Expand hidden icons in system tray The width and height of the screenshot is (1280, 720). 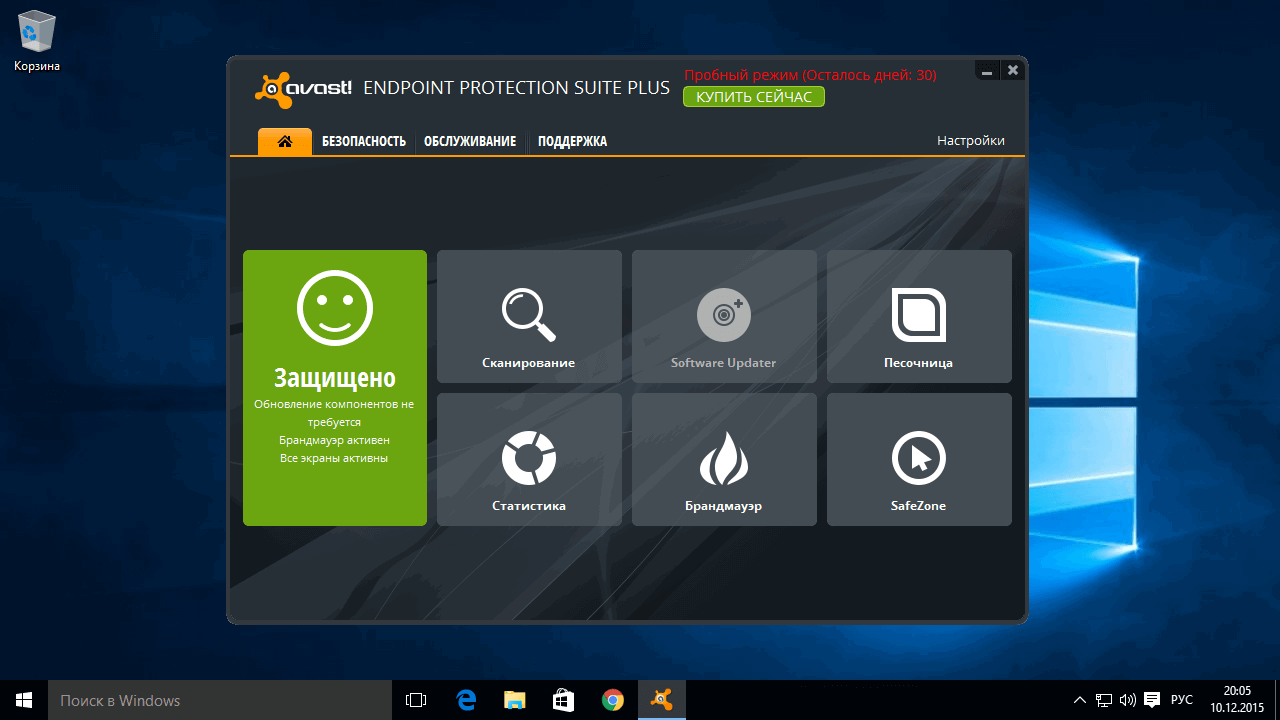(1079, 700)
